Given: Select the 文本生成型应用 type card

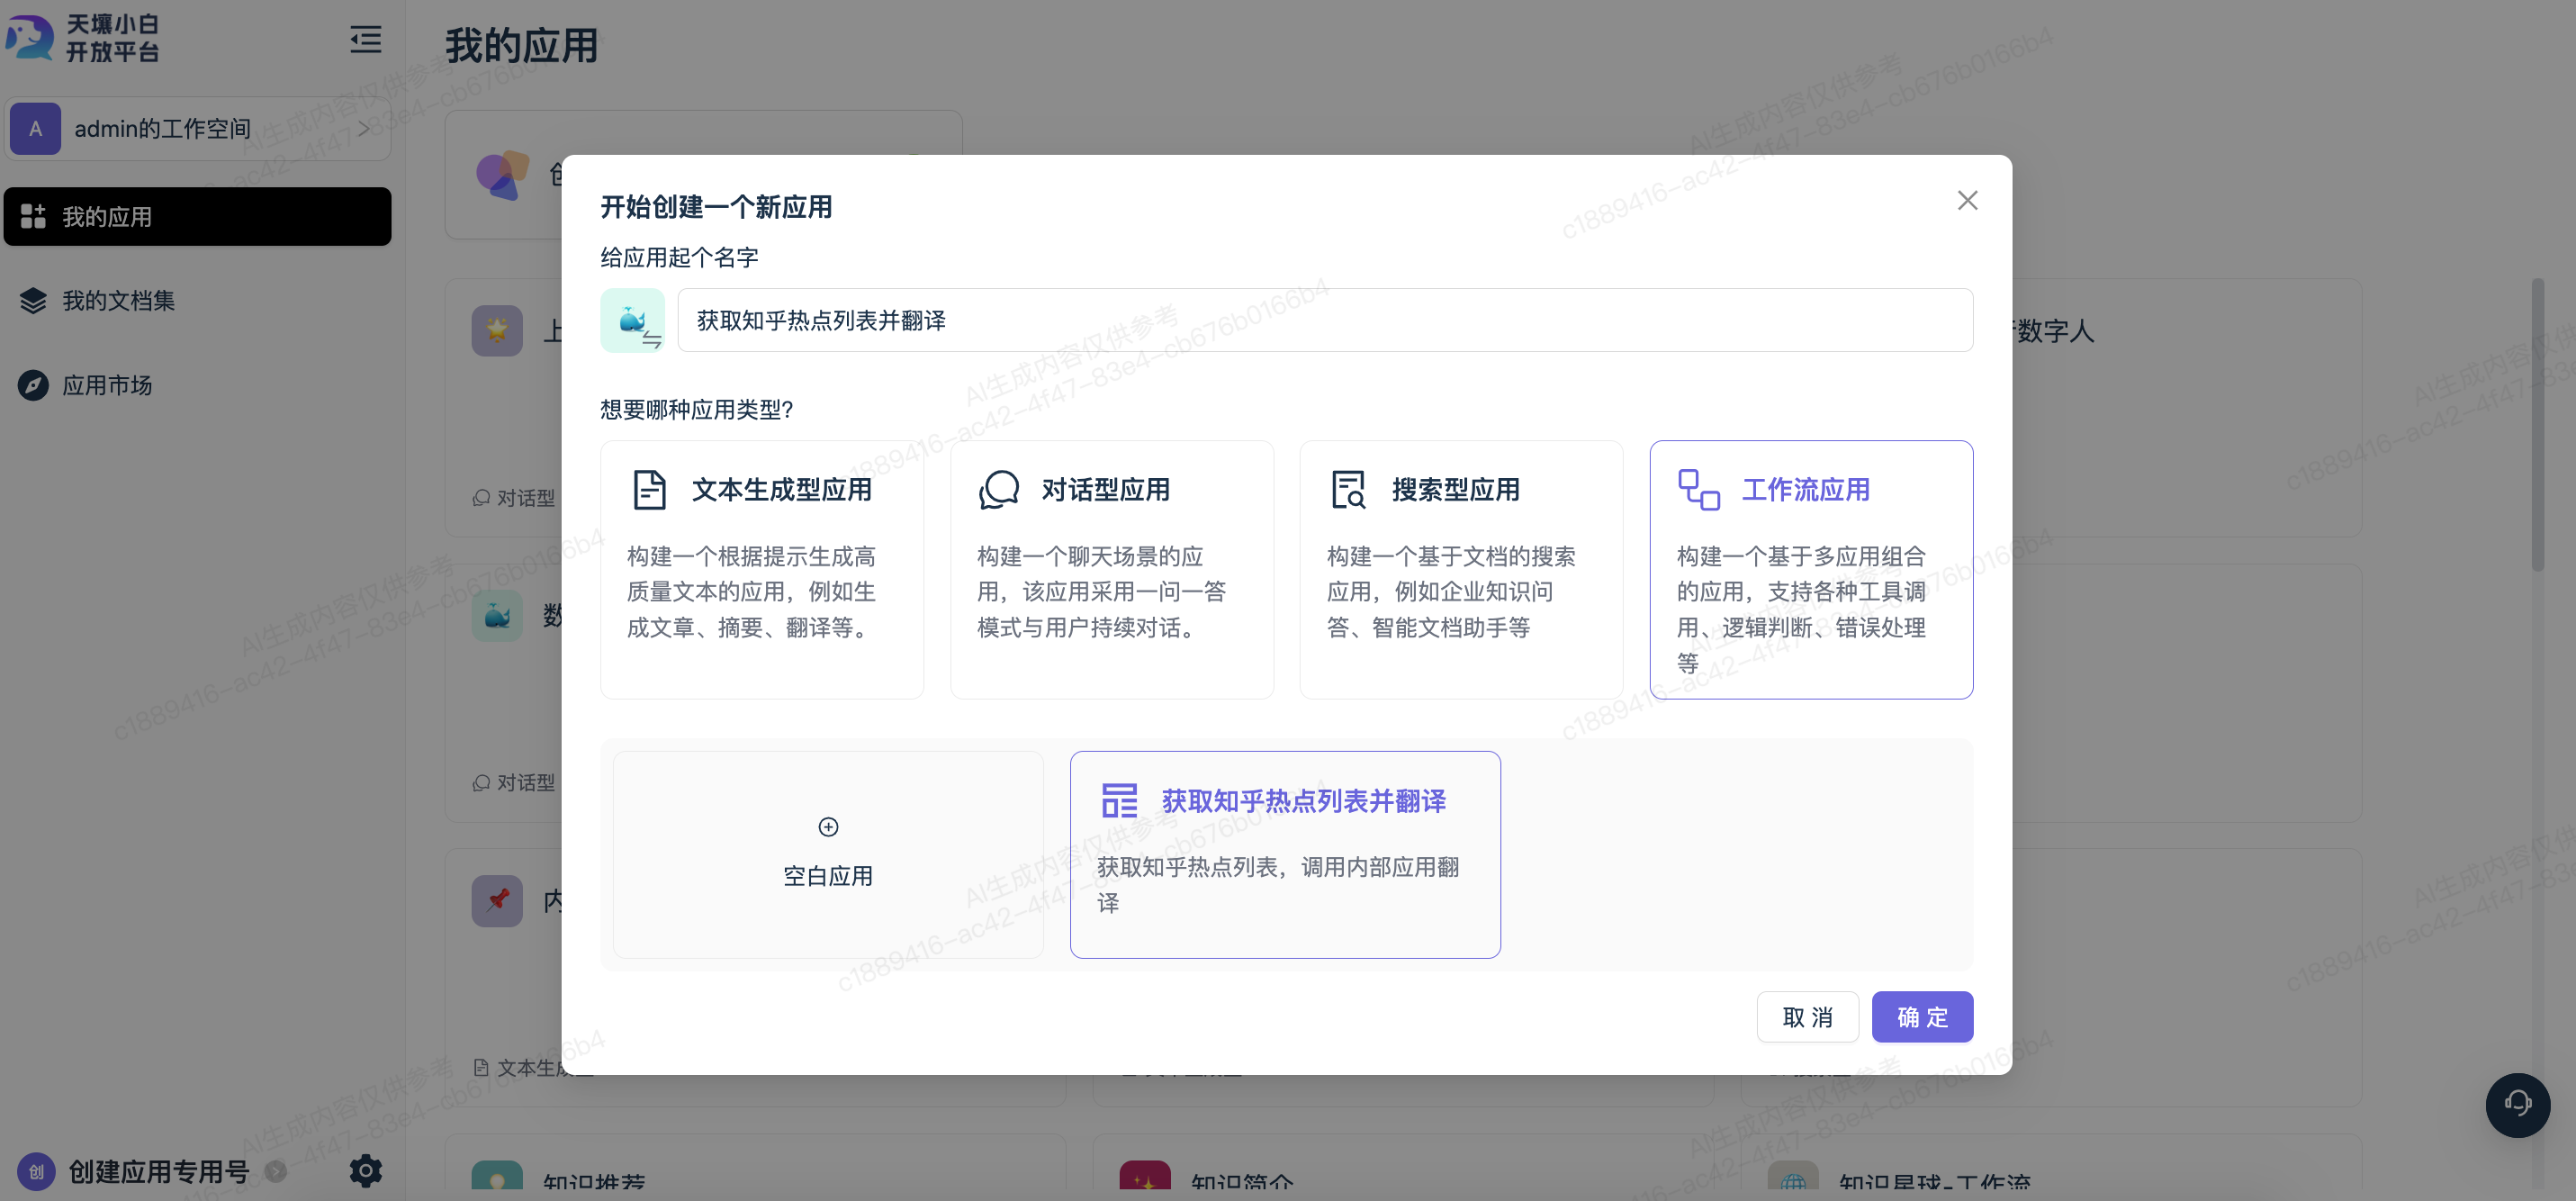Looking at the screenshot, I should pos(762,570).
